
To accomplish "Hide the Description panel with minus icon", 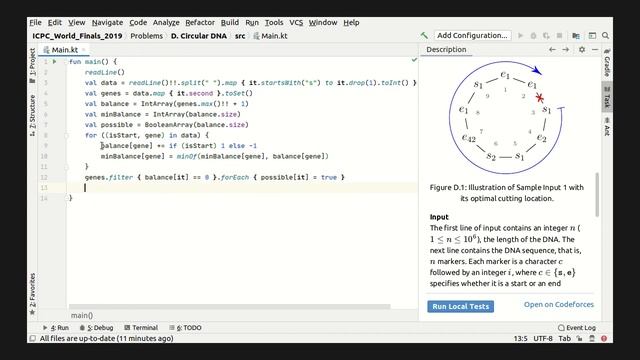I will tap(595, 49).
